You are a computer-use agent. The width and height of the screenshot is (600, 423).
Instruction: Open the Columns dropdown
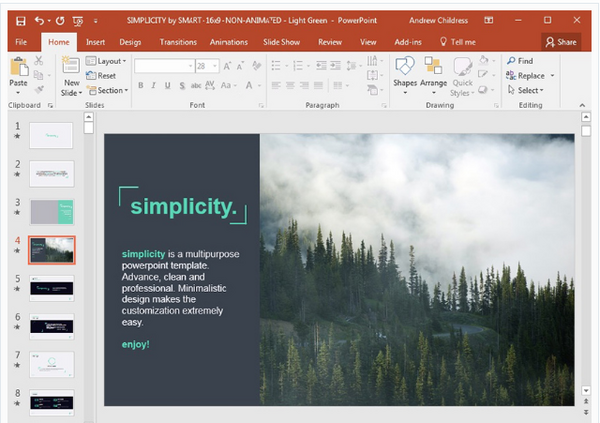click(x=340, y=85)
